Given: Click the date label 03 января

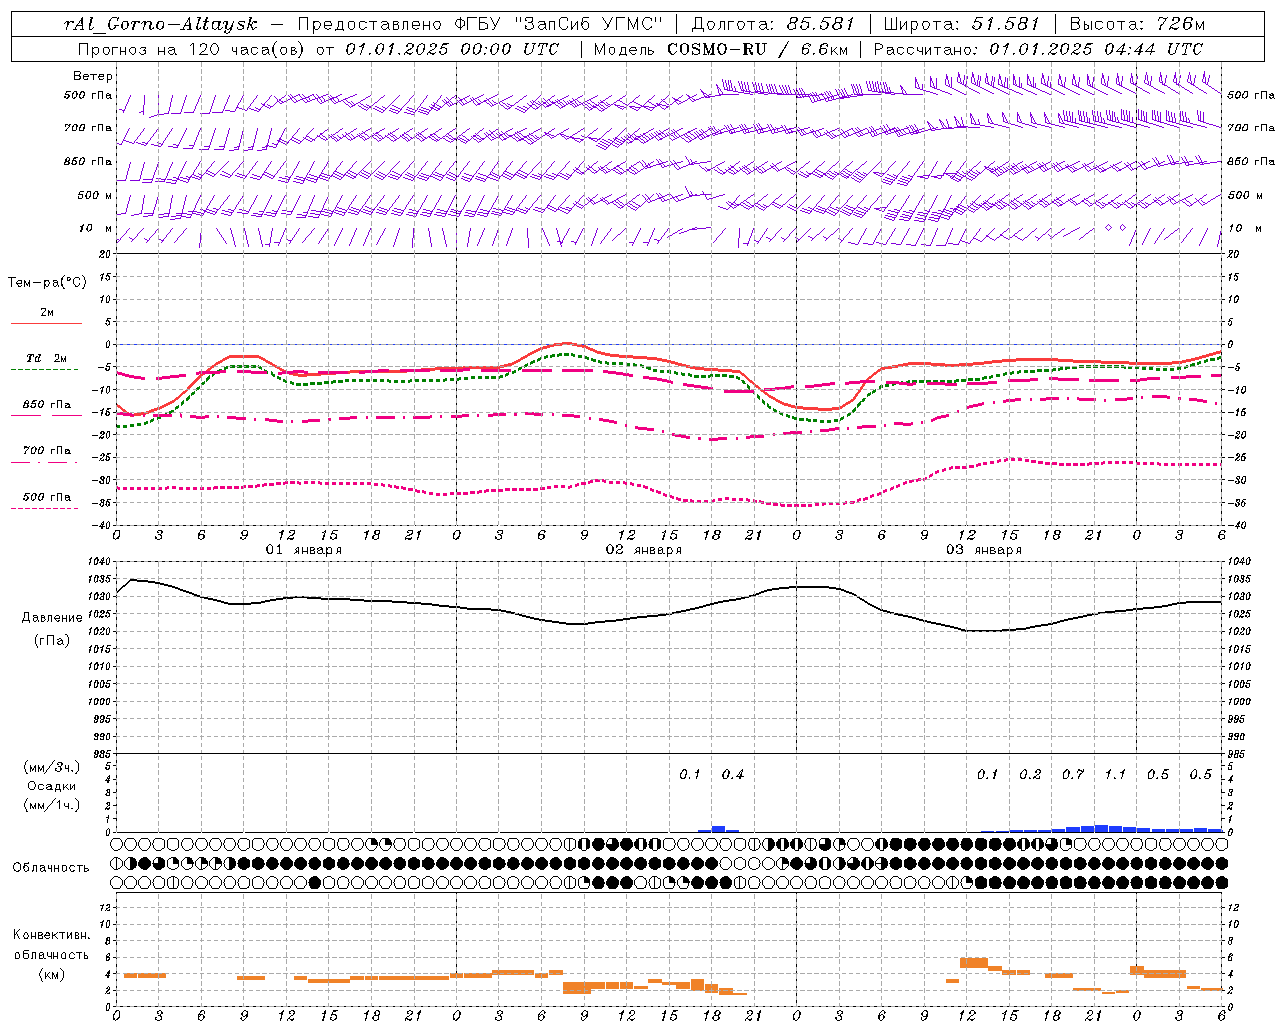Looking at the screenshot, I should pyautogui.click(x=983, y=550).
